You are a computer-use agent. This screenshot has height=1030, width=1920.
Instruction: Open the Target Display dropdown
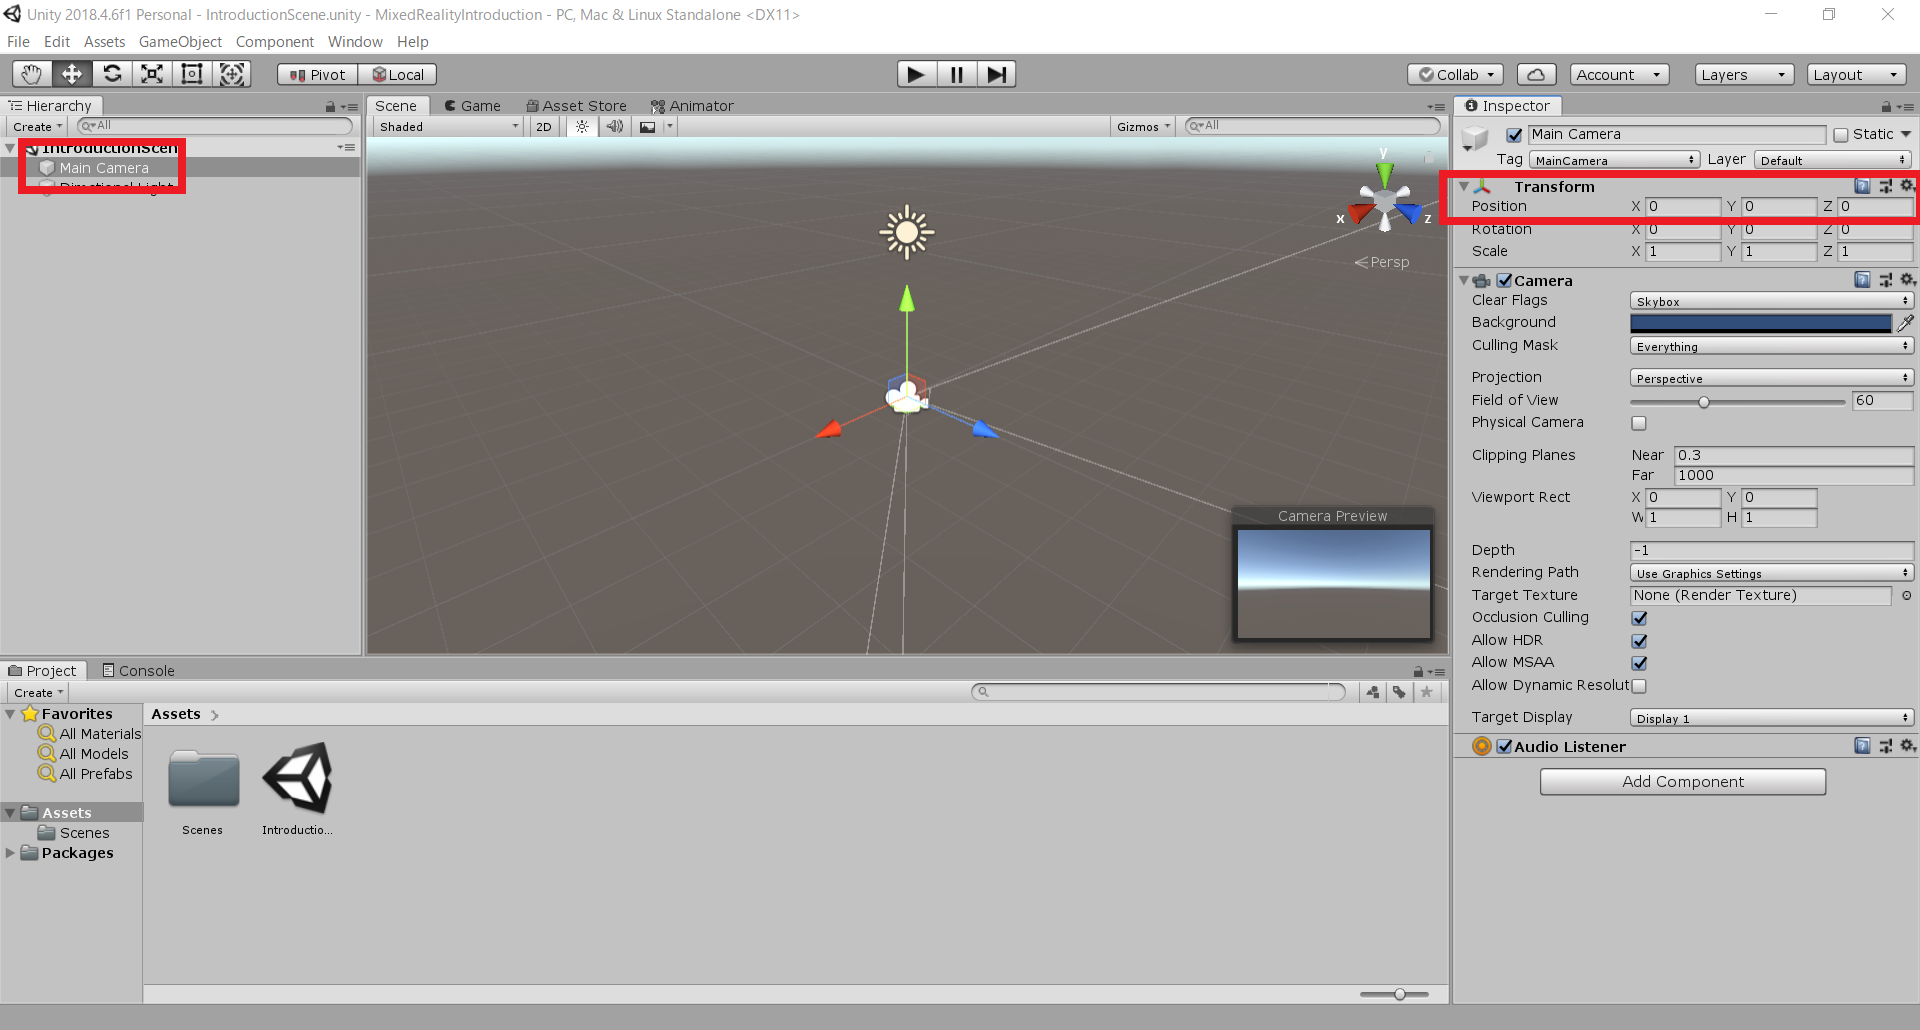pyautogui.click(x=1772, y=718)
